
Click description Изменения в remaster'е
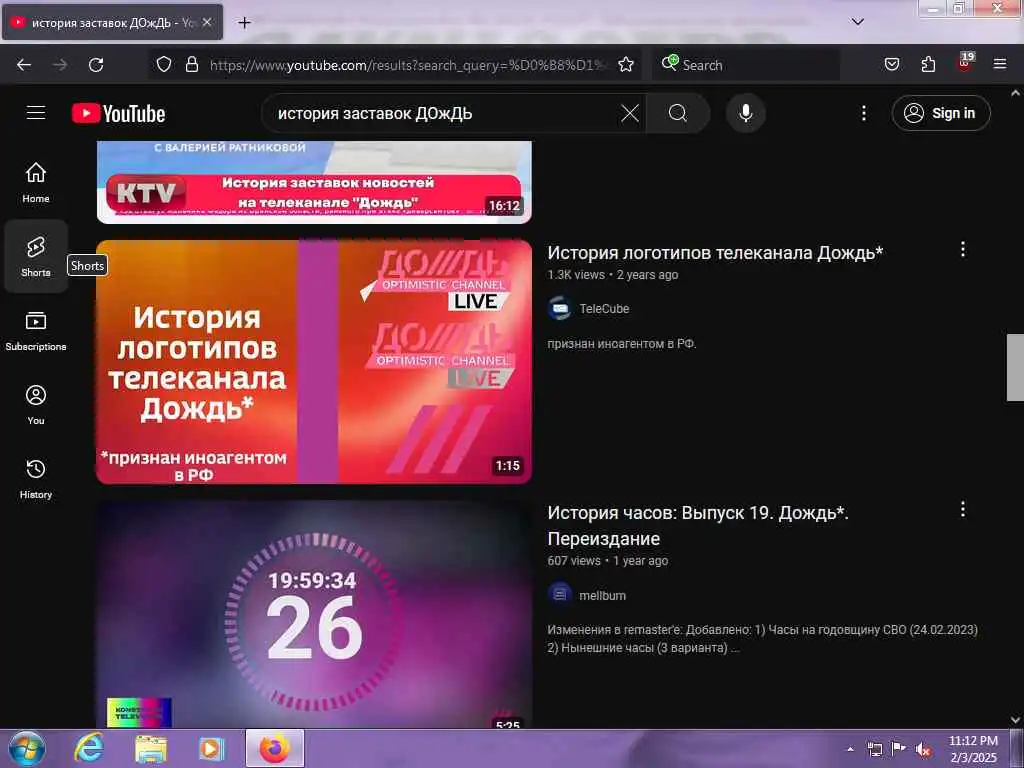pyautogui.click(x=762, y=639)
